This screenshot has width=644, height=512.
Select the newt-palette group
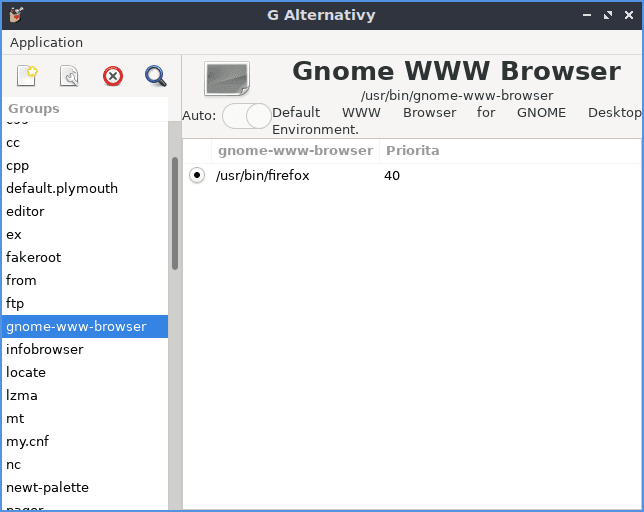85,487
